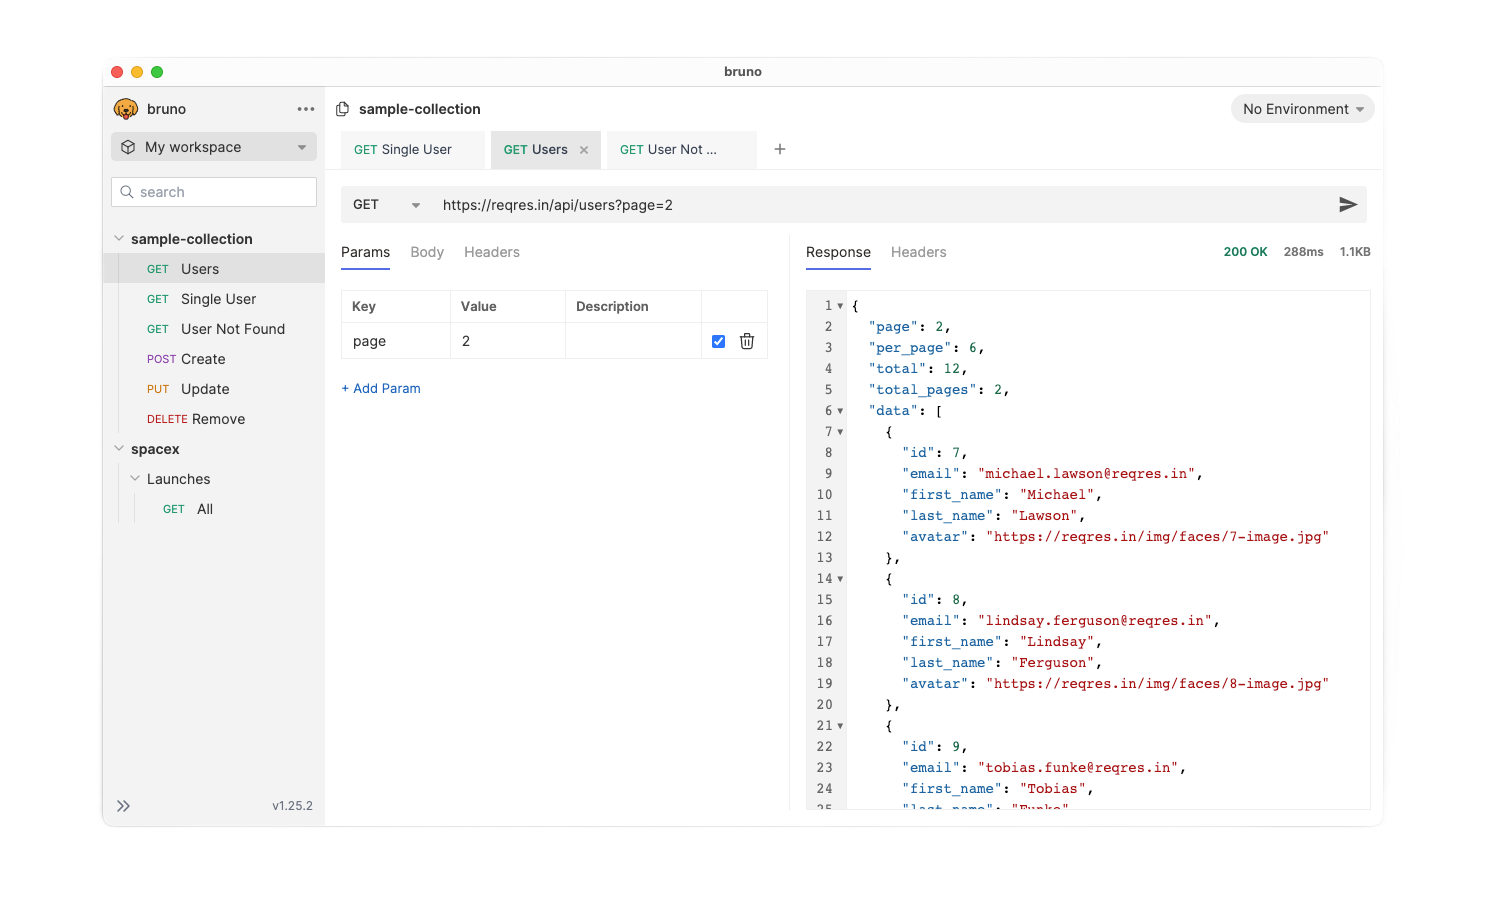Open the request Headers tab
1495x903 pixels.
[492, 252]
